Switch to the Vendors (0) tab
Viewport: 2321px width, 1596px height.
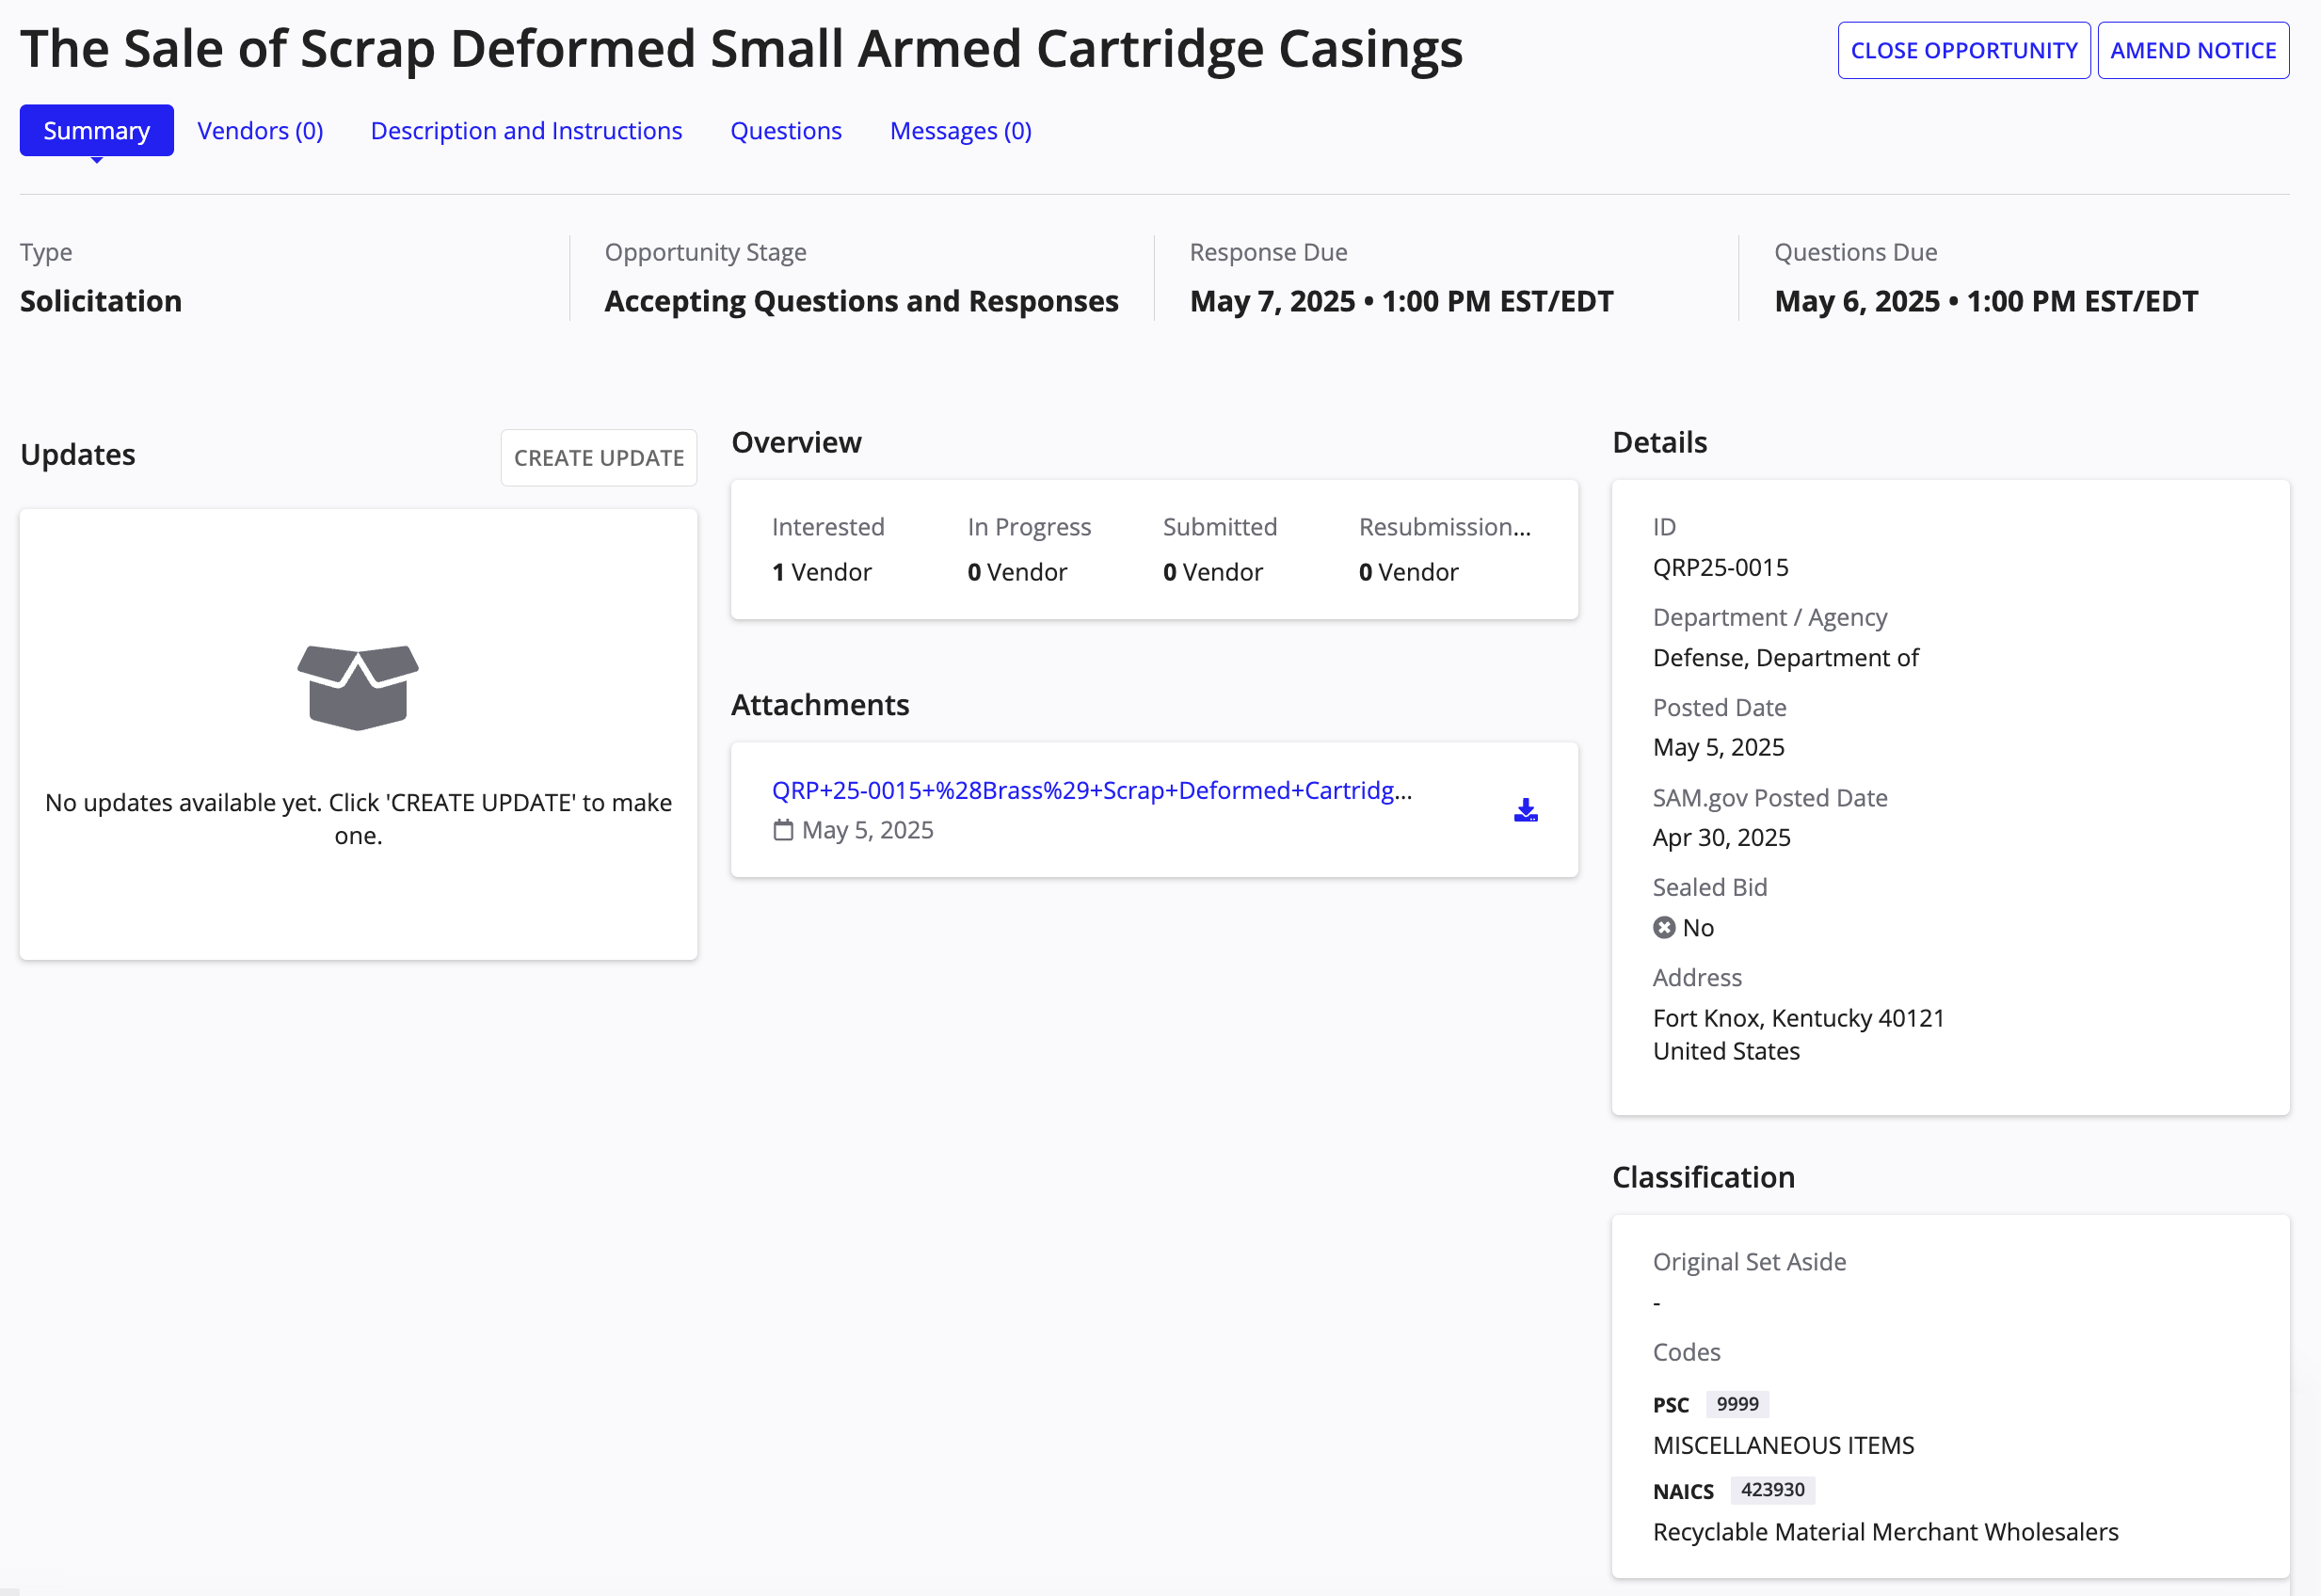pos(260,131)
